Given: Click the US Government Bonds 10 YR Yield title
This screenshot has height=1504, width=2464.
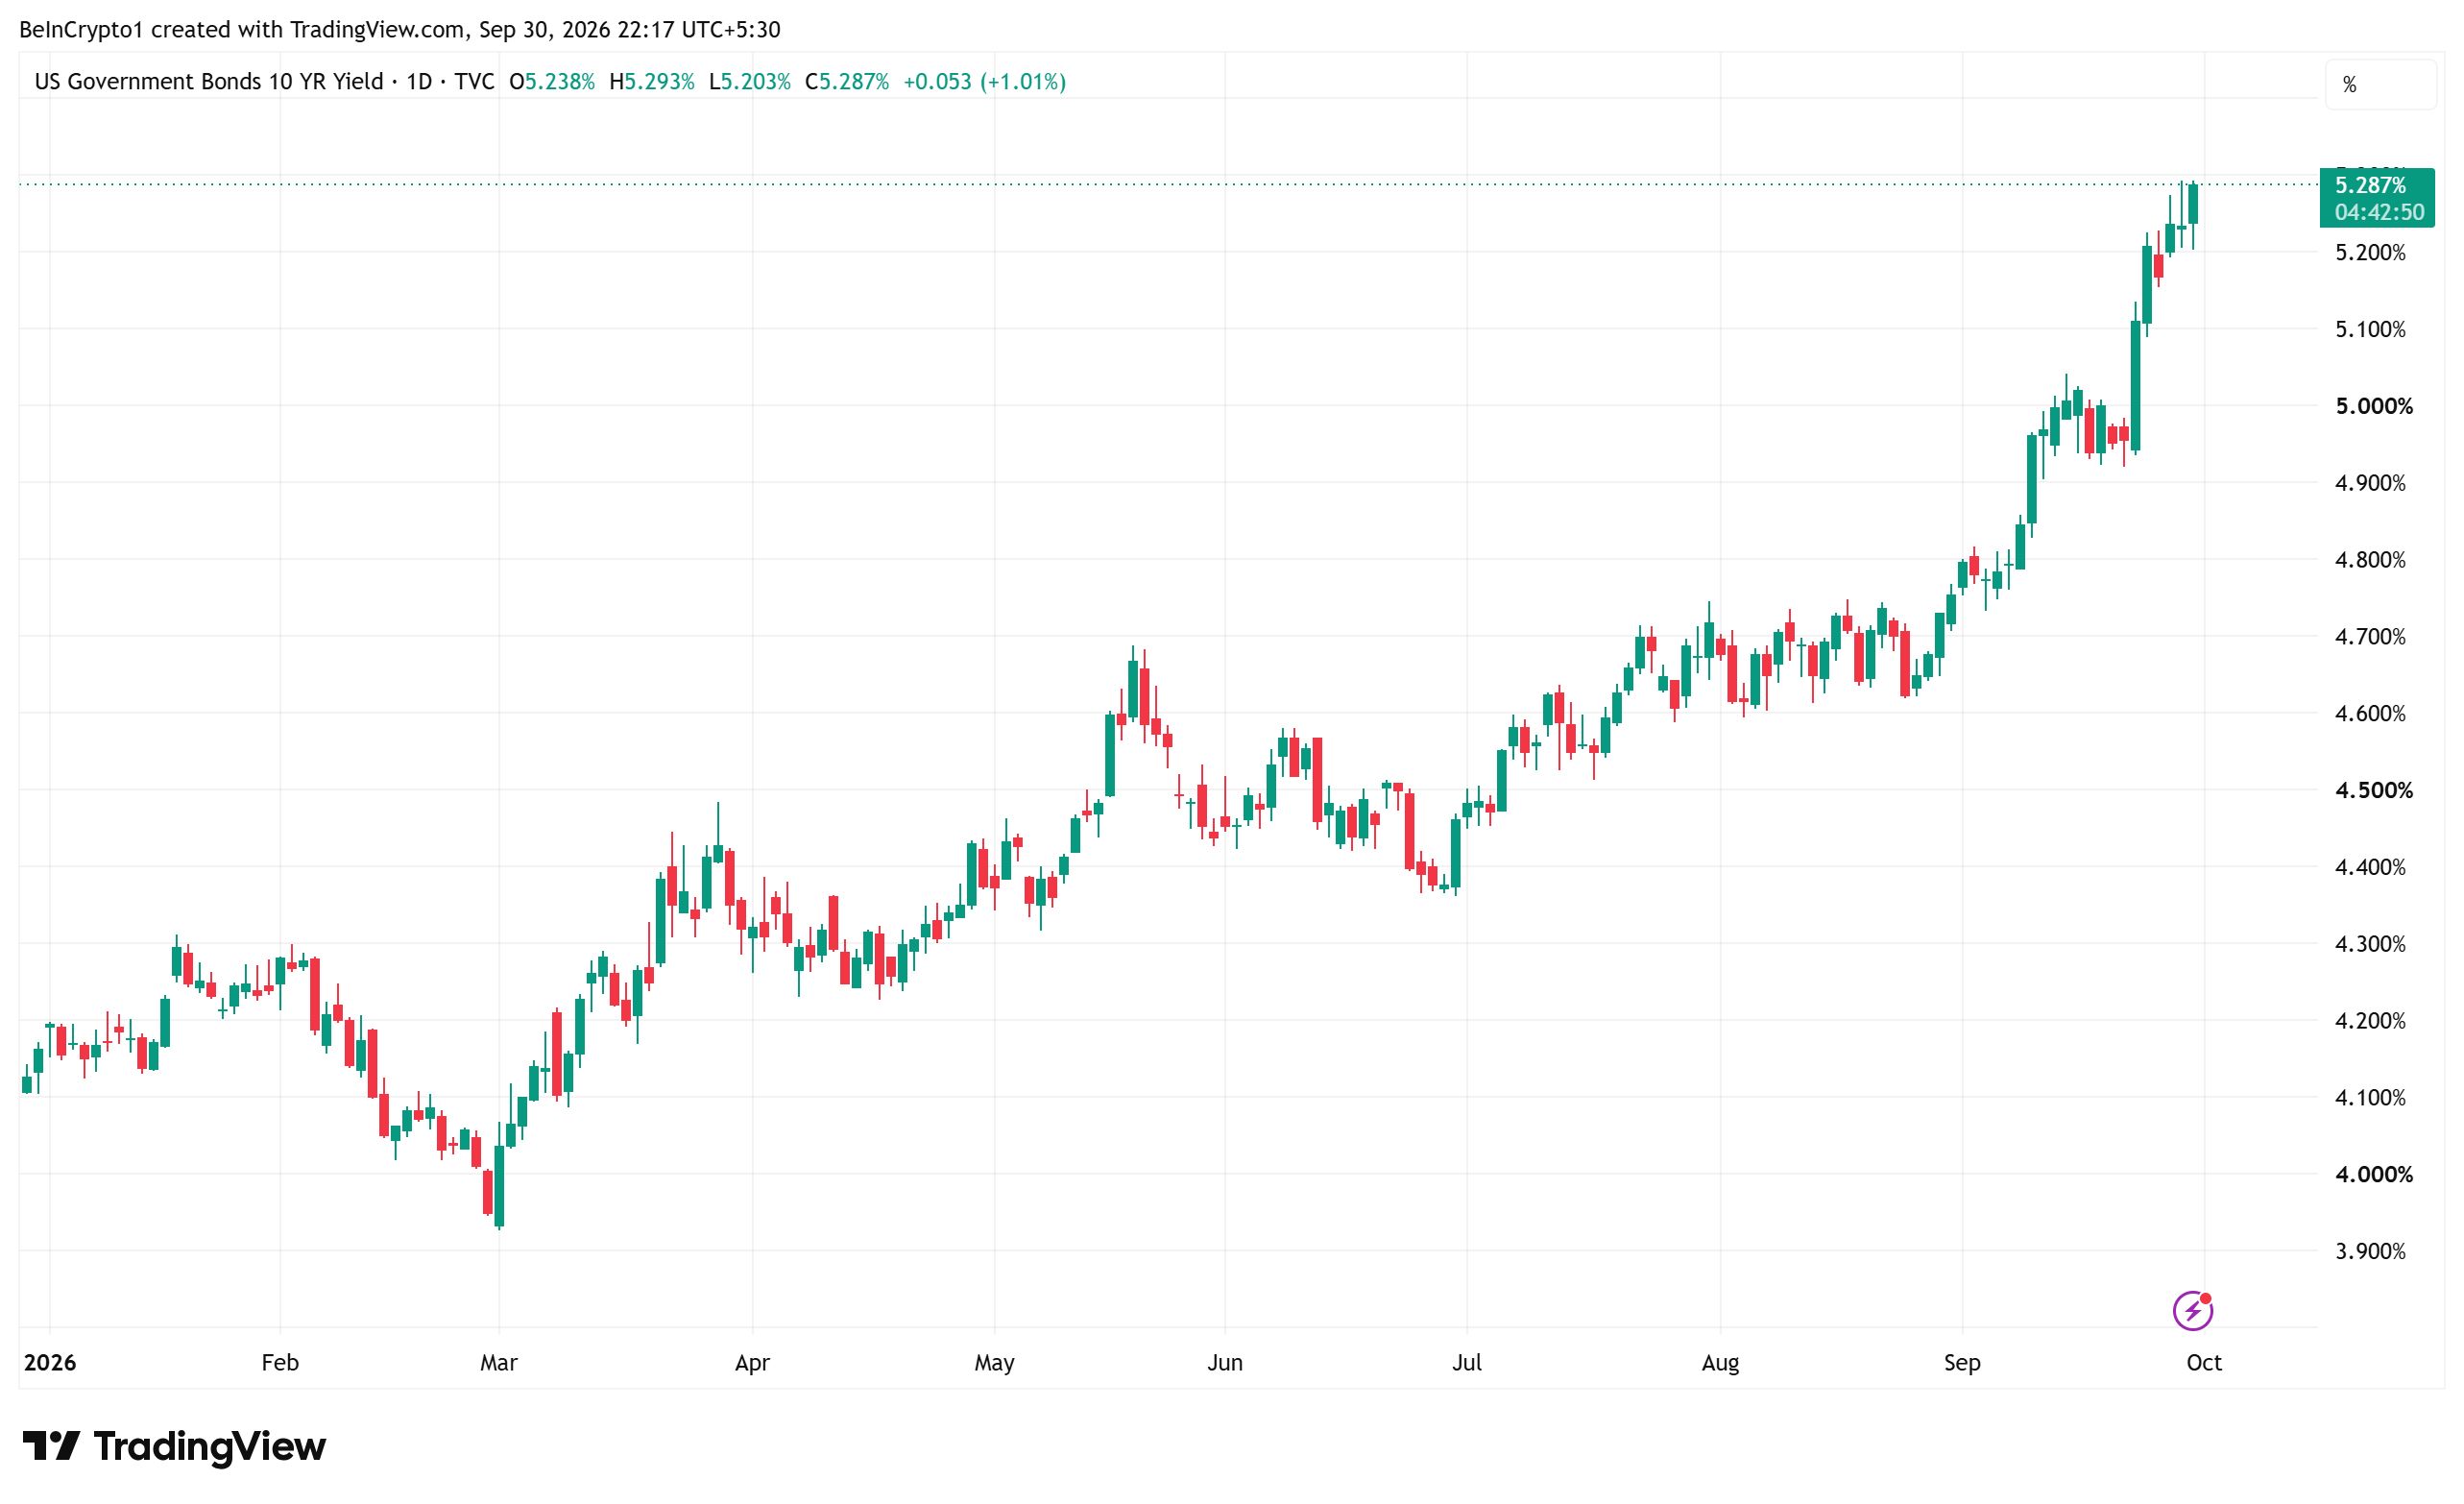Looking at the screenshot, I should pos(209,82).
